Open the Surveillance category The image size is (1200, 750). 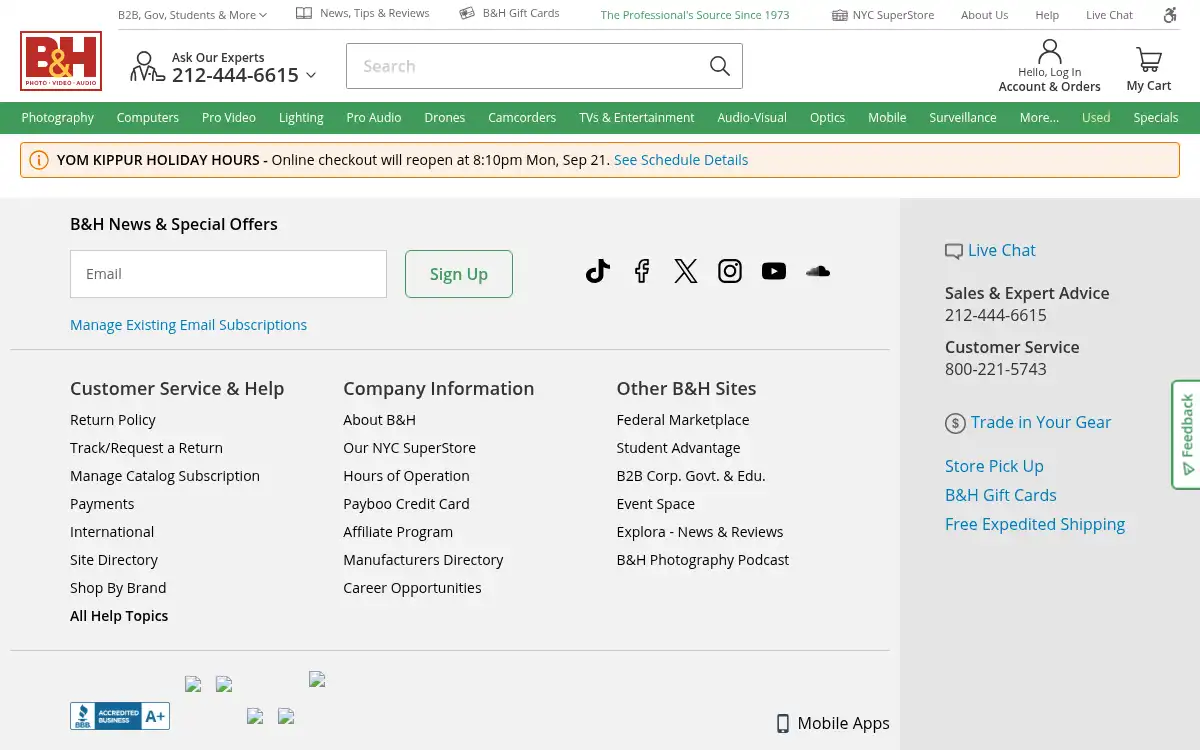click(x=963, y=117)
